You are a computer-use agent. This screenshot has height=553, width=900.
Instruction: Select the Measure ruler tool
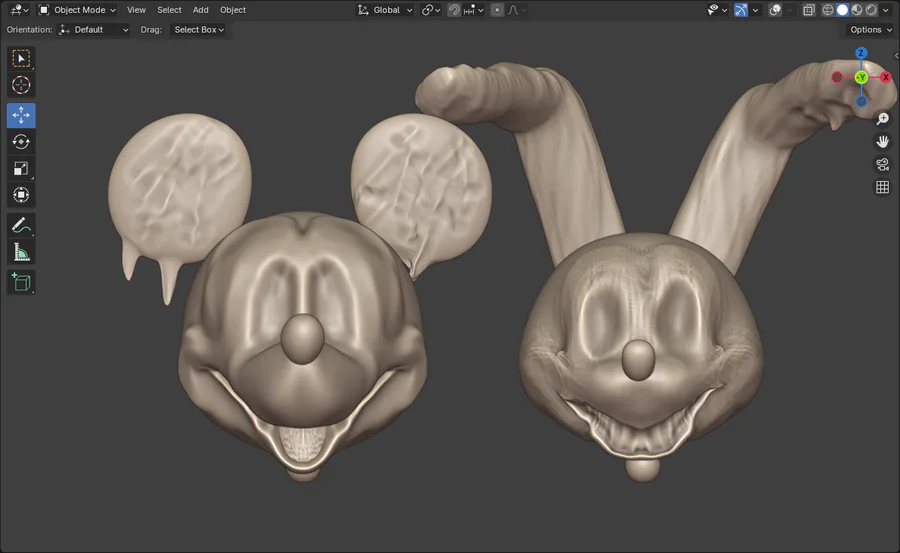click(21, 252)
